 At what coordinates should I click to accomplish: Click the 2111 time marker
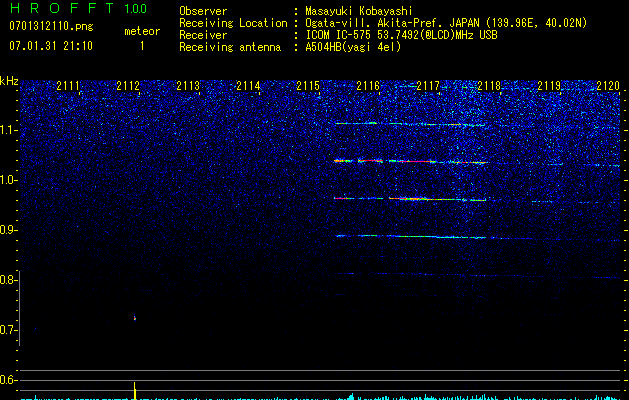click(x=68, y=85)
